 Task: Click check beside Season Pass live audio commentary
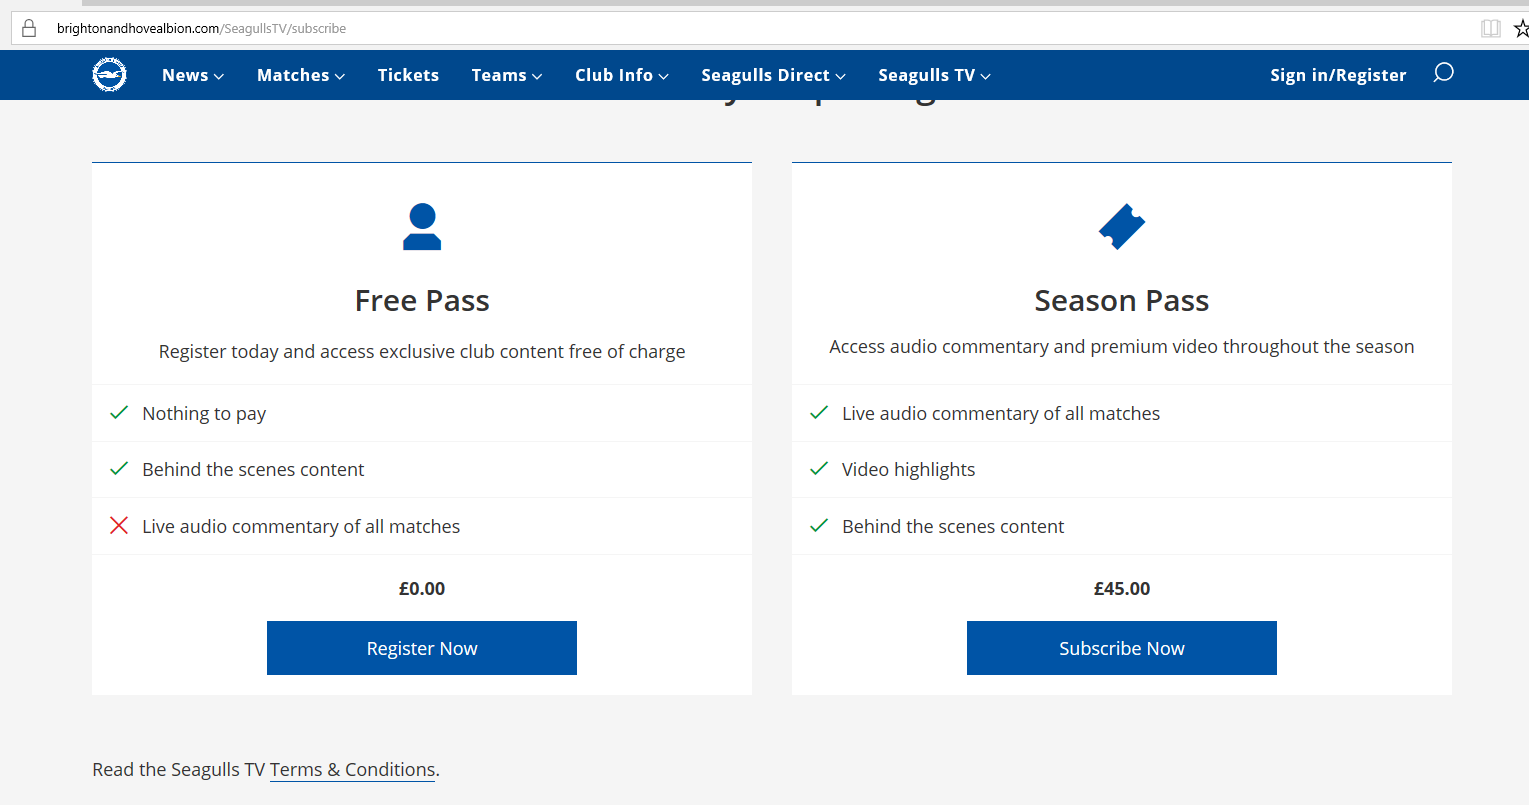click(819, 413)
